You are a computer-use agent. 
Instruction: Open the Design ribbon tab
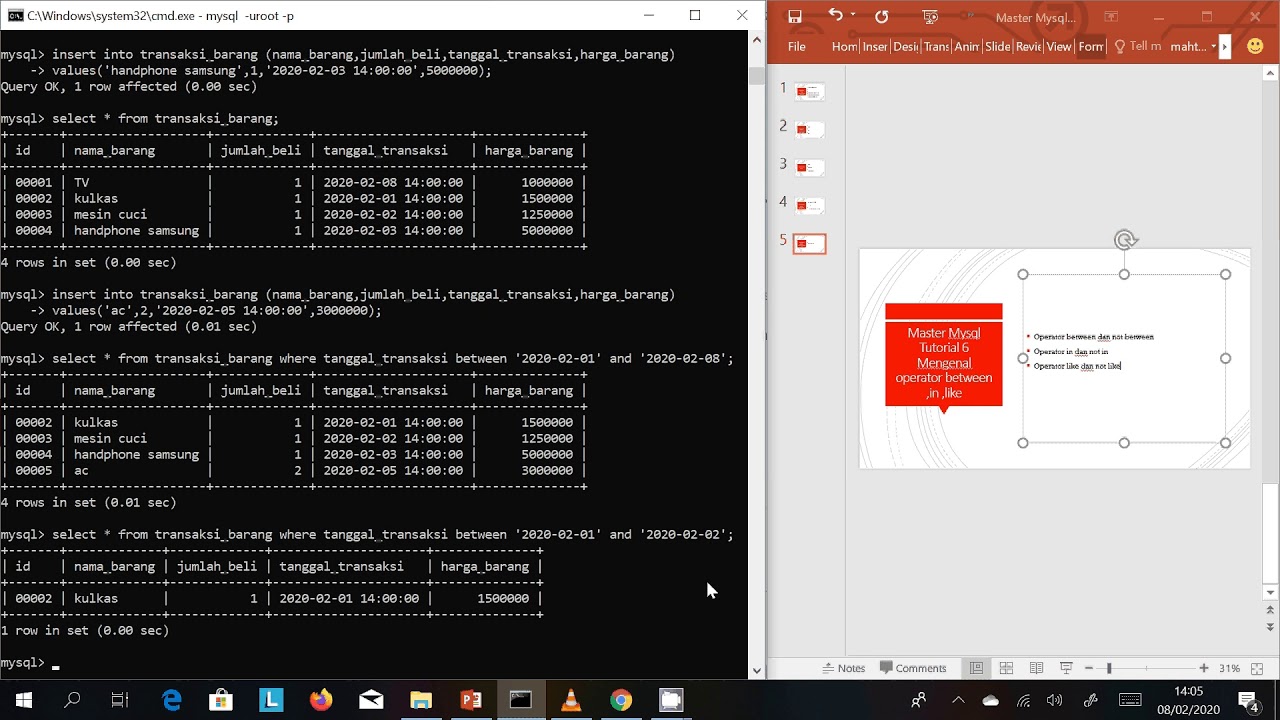tap(905, 47)
